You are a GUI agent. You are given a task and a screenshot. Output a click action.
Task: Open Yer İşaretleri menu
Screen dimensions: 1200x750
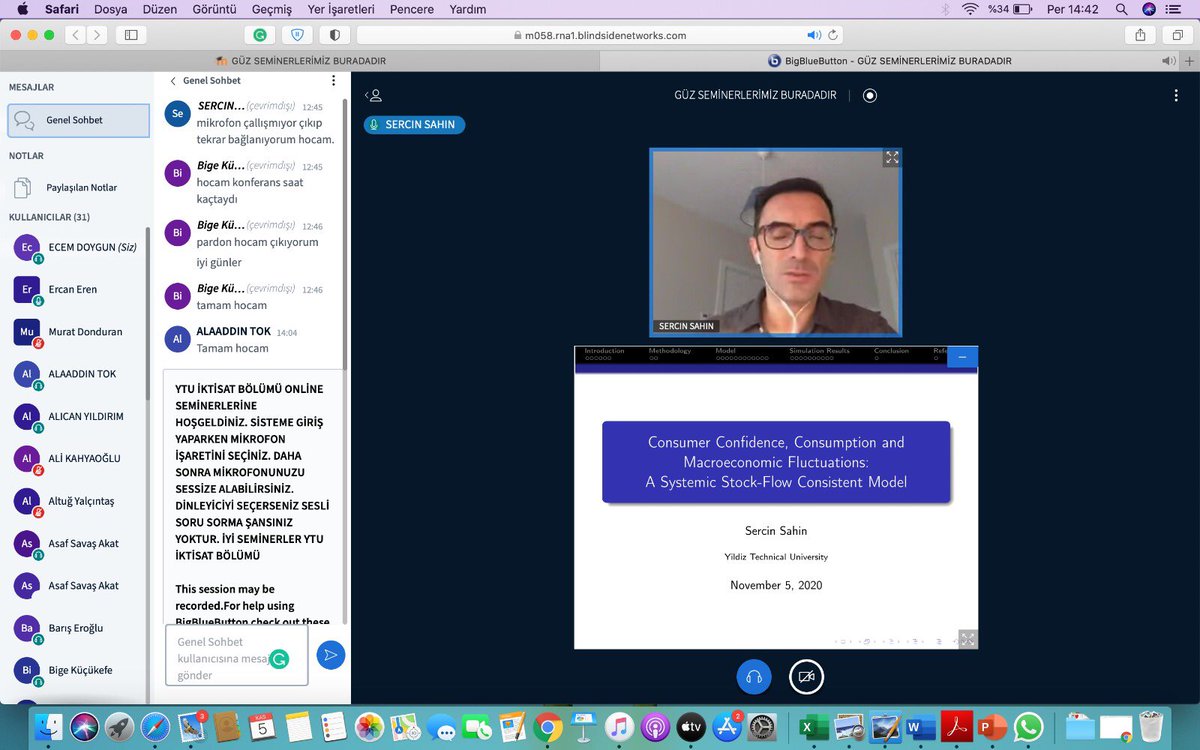pyautogui.click(x=340, y=9)
